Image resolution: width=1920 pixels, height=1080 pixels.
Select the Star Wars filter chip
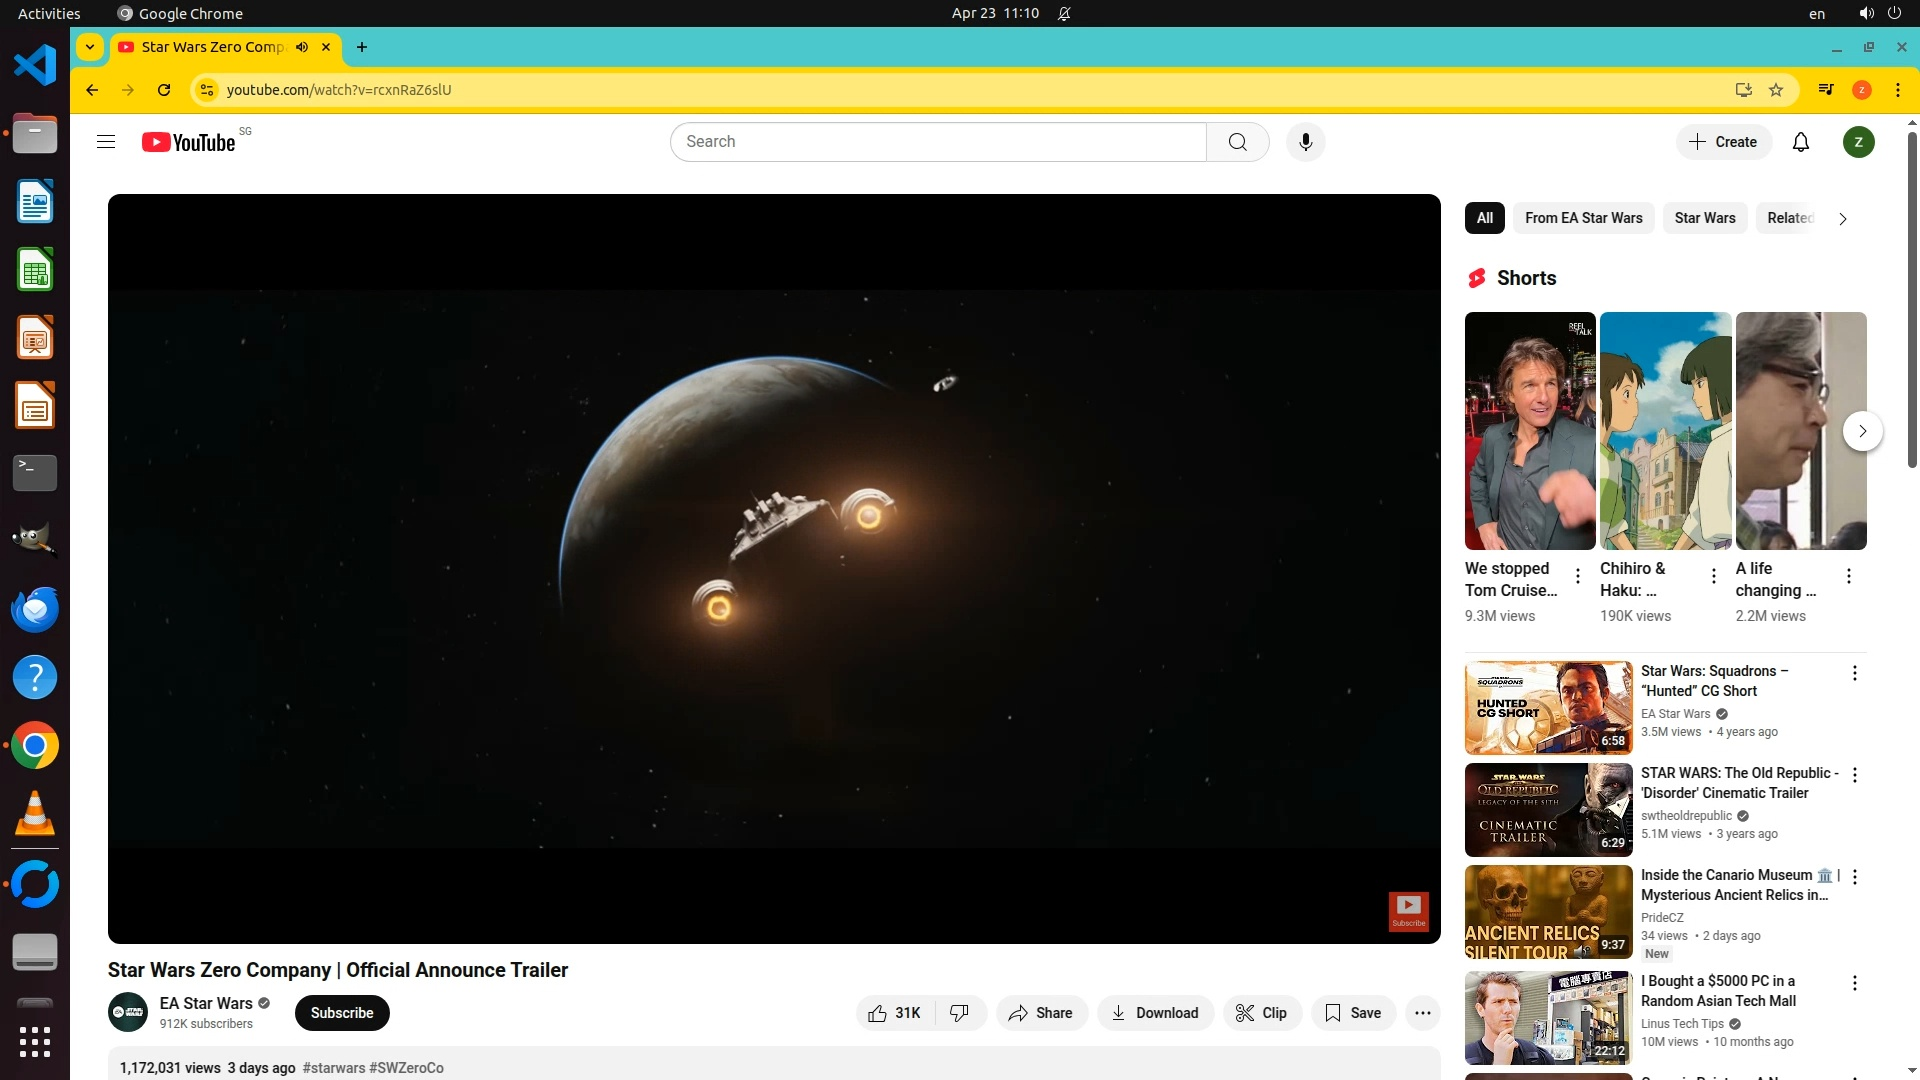tap(1704, 218)
